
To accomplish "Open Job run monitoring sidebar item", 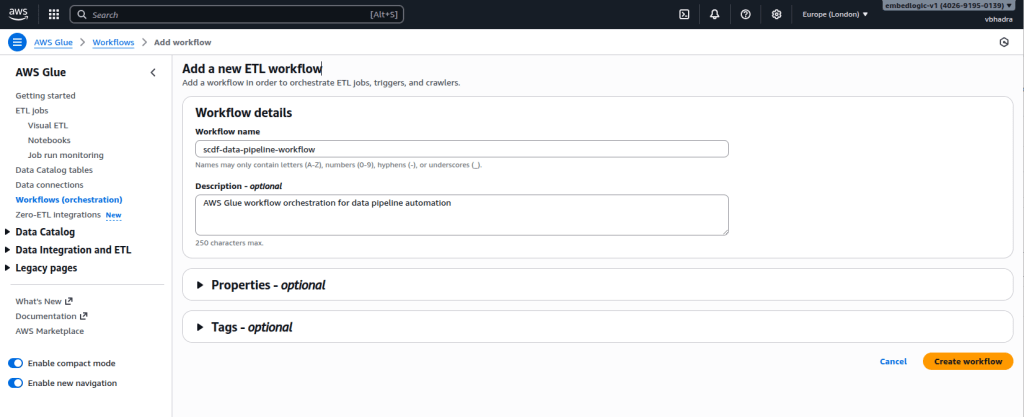I will point(65,155).
